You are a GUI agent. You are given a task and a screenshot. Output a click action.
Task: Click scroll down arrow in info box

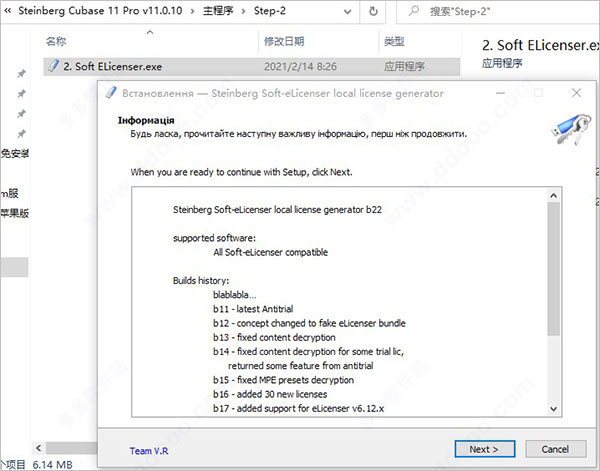pyautogui.click(x=554, y=411)
